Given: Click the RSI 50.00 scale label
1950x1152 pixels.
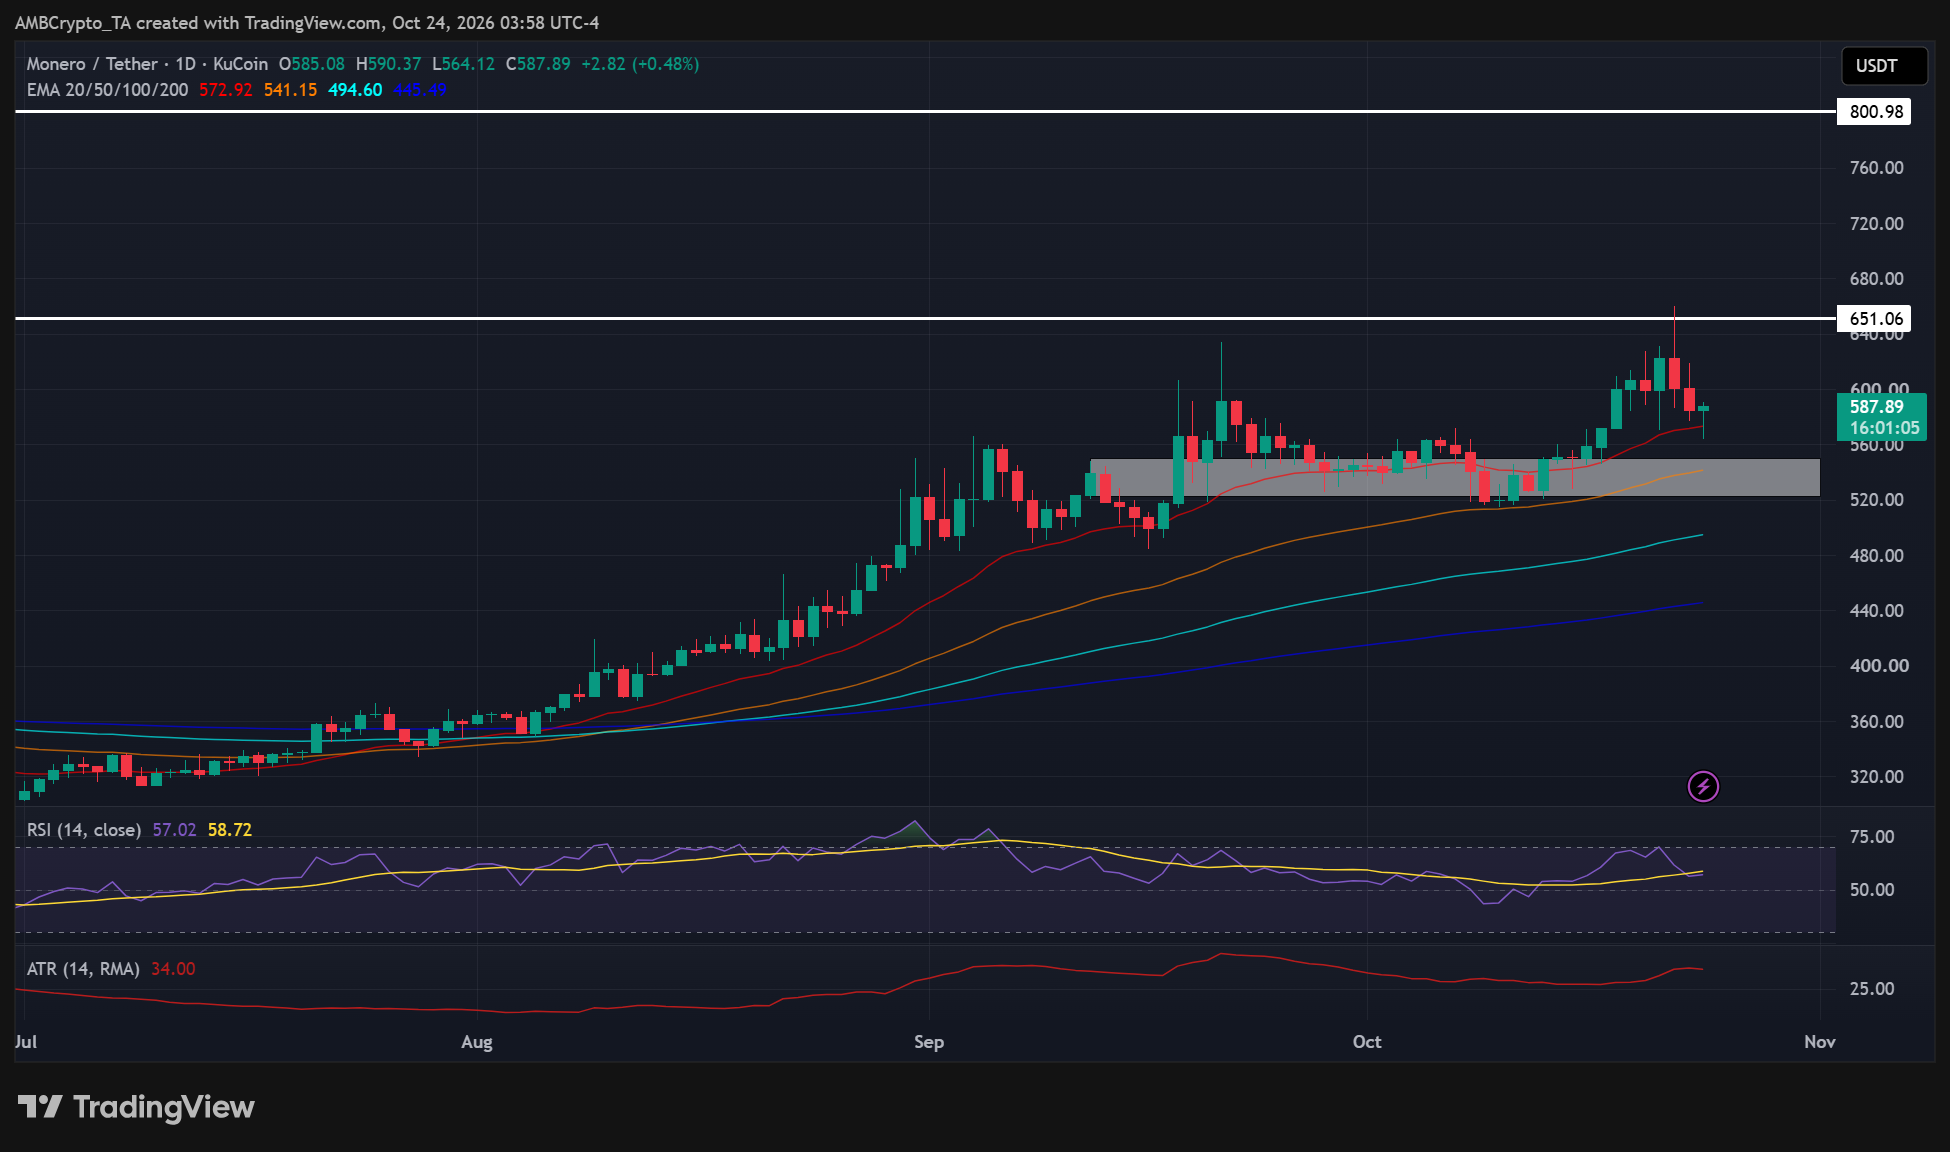Looking at the screenshot, I should [x=1872, y=890].
